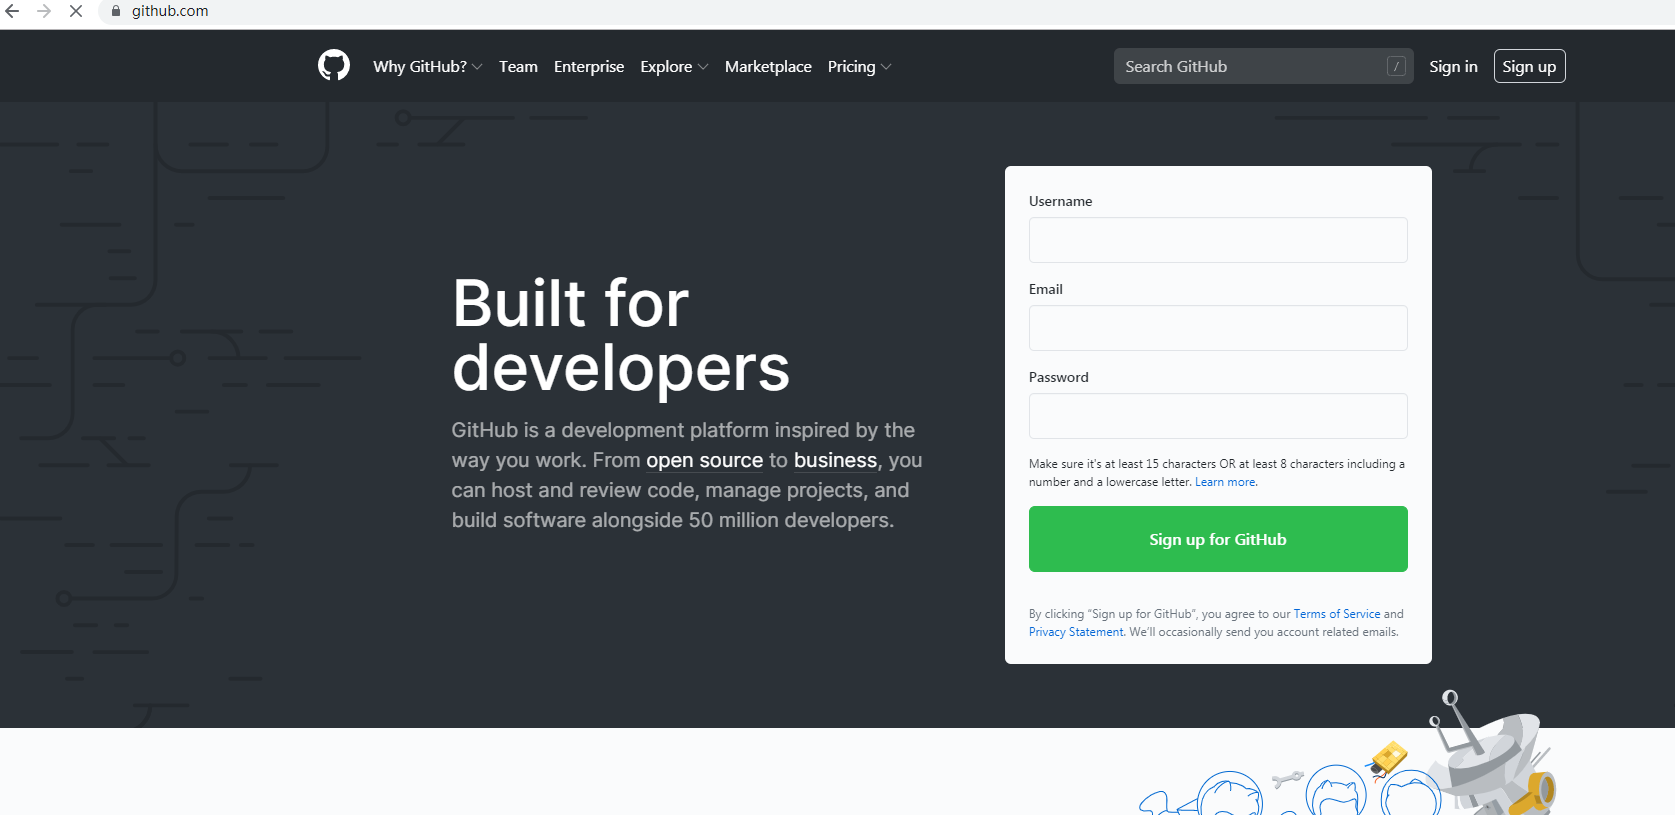
Task: Expand the Pricing dropdown menu
Action: coord(859,66)
